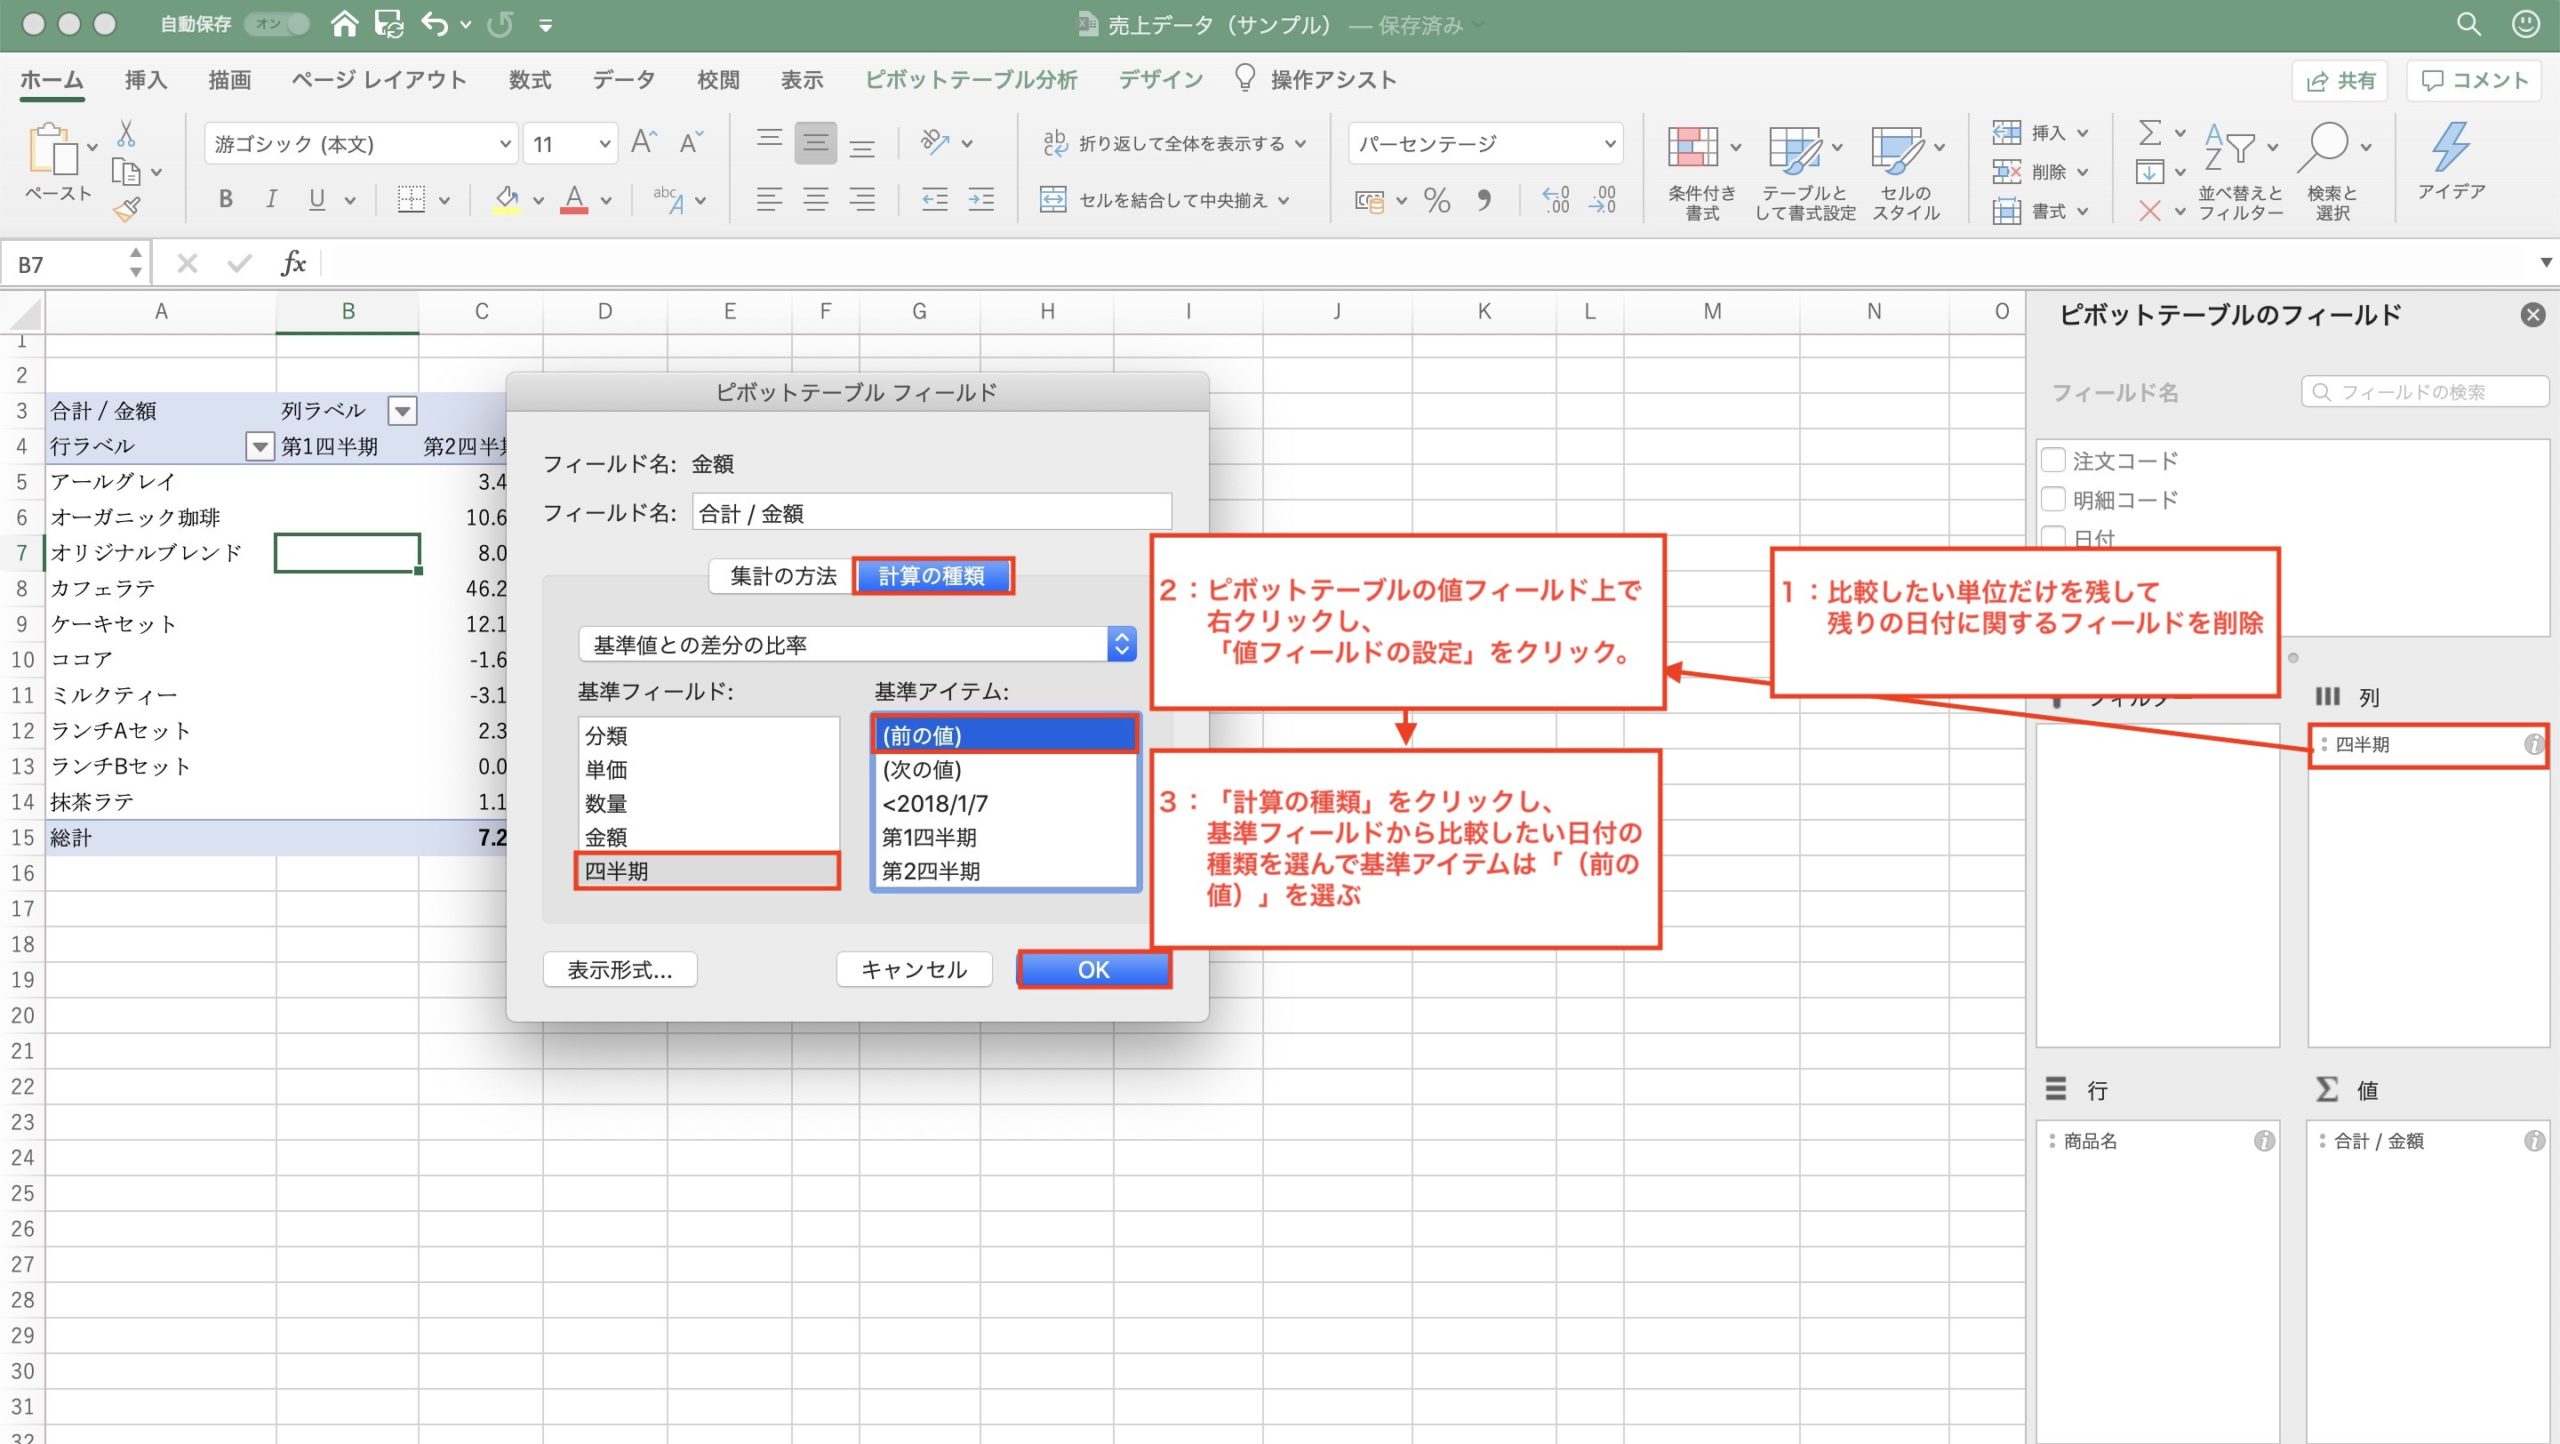This screenshot has height=1444, width=2560.
Task: Select 数量 in 基準フィールド list
Action: click(x=708, y=803)
